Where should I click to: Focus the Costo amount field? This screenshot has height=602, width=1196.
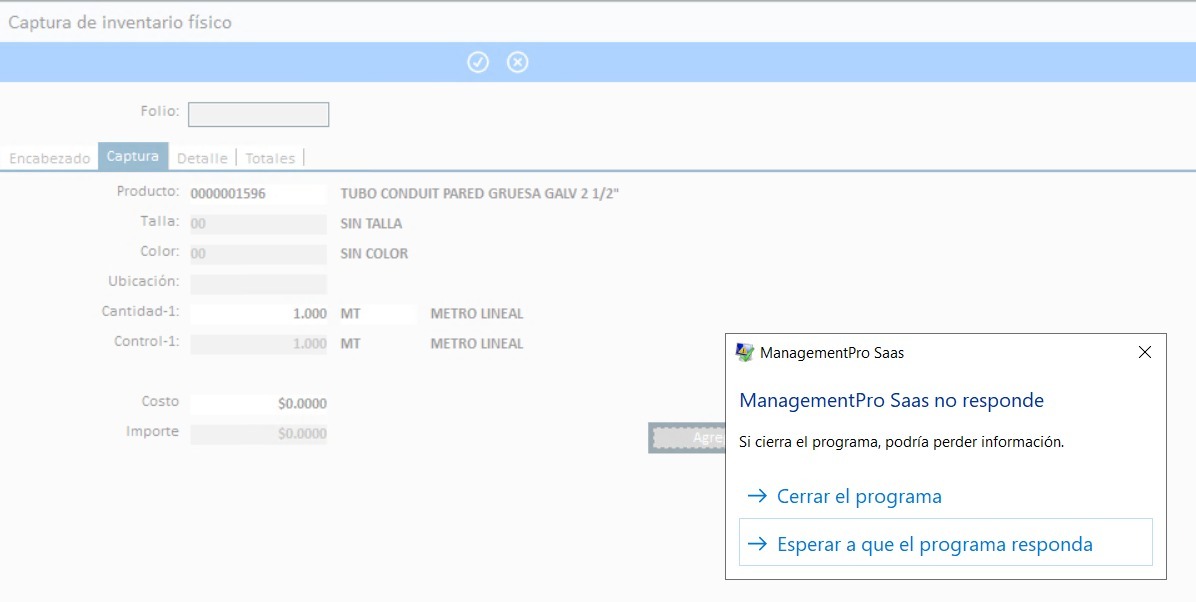pyautogui.click(x=258, y=404)
